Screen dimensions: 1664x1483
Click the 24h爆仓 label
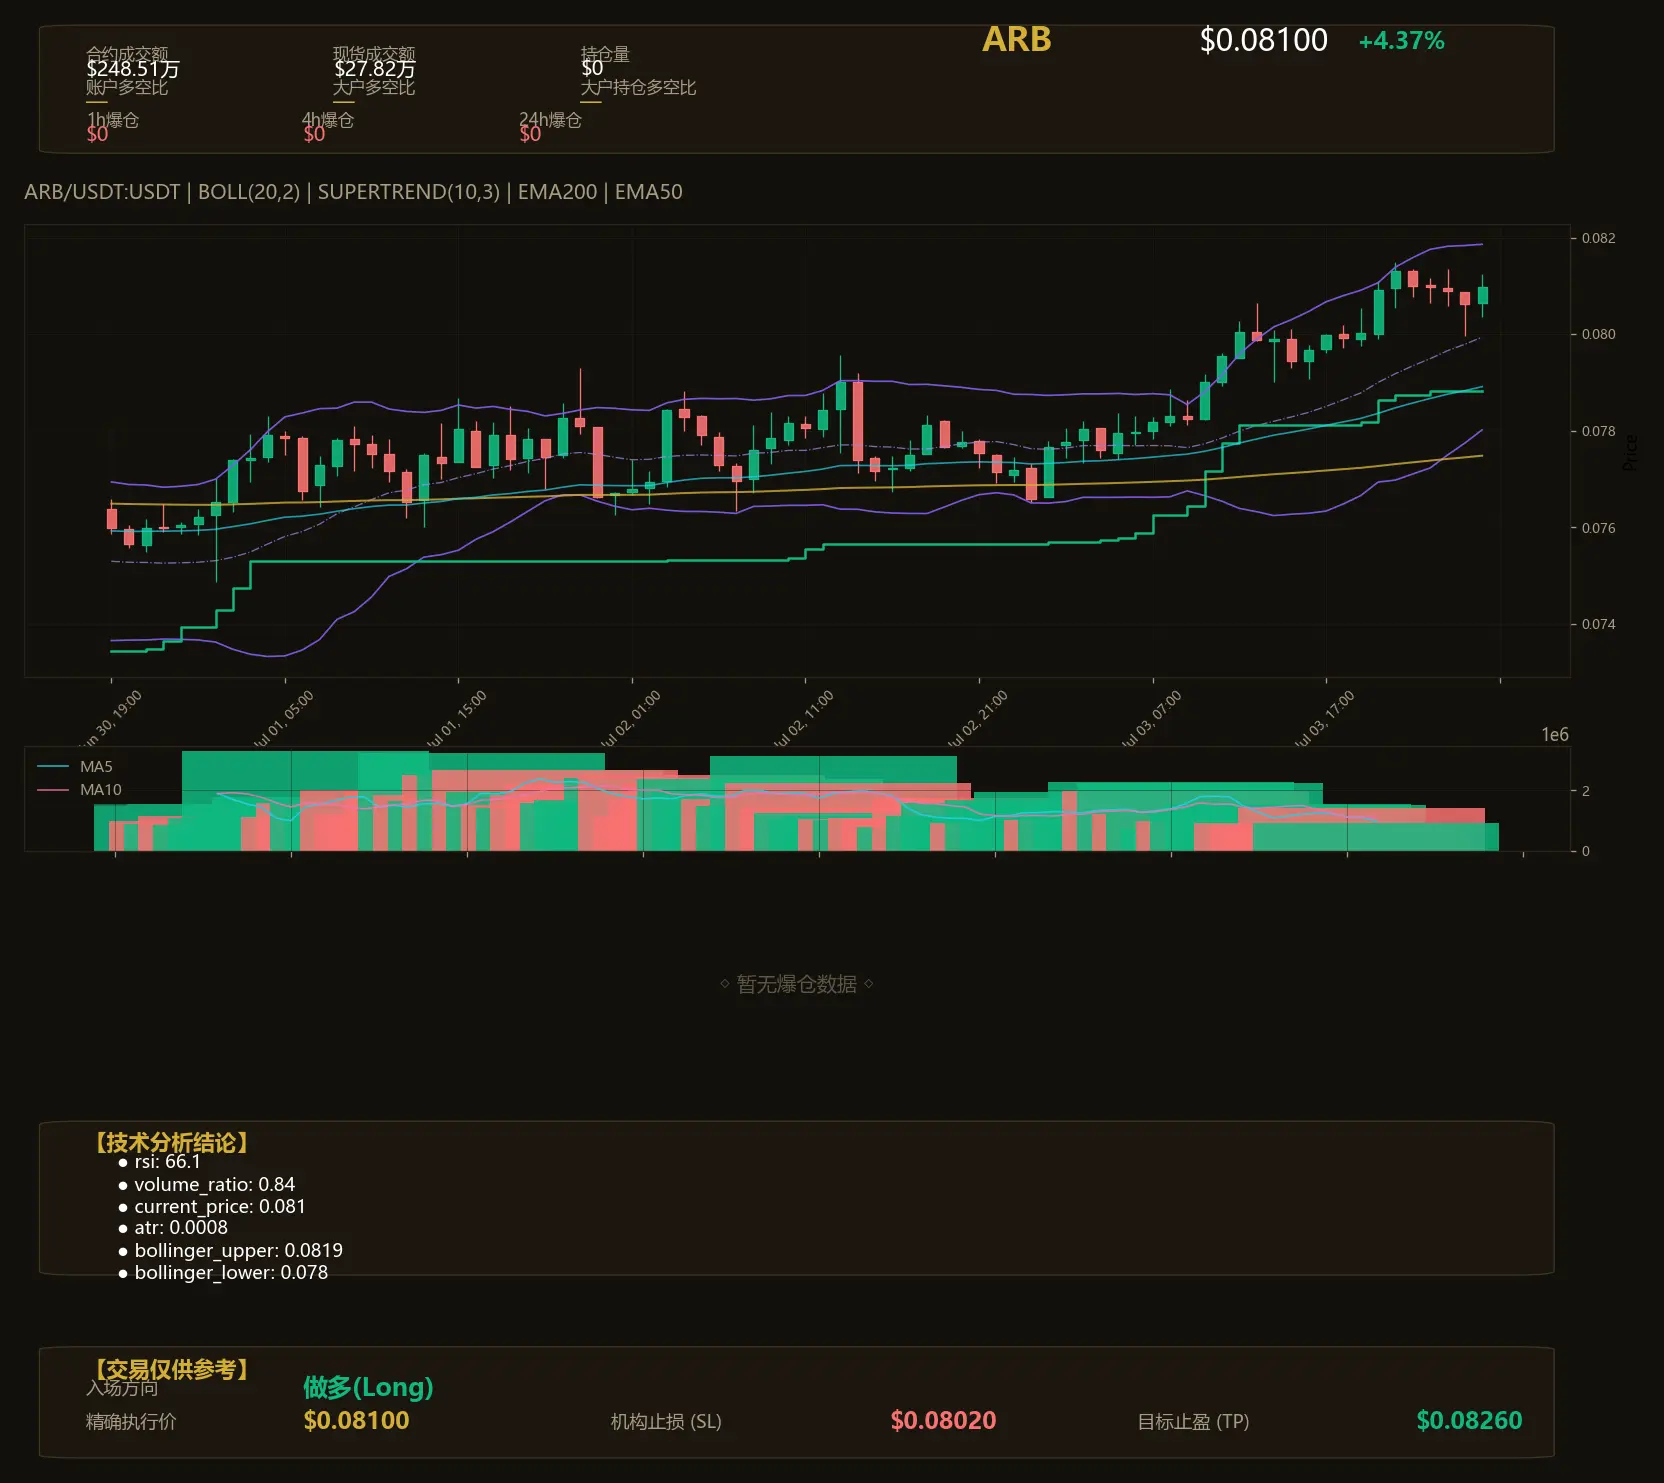pyautogui.click(x=550, y=120)
